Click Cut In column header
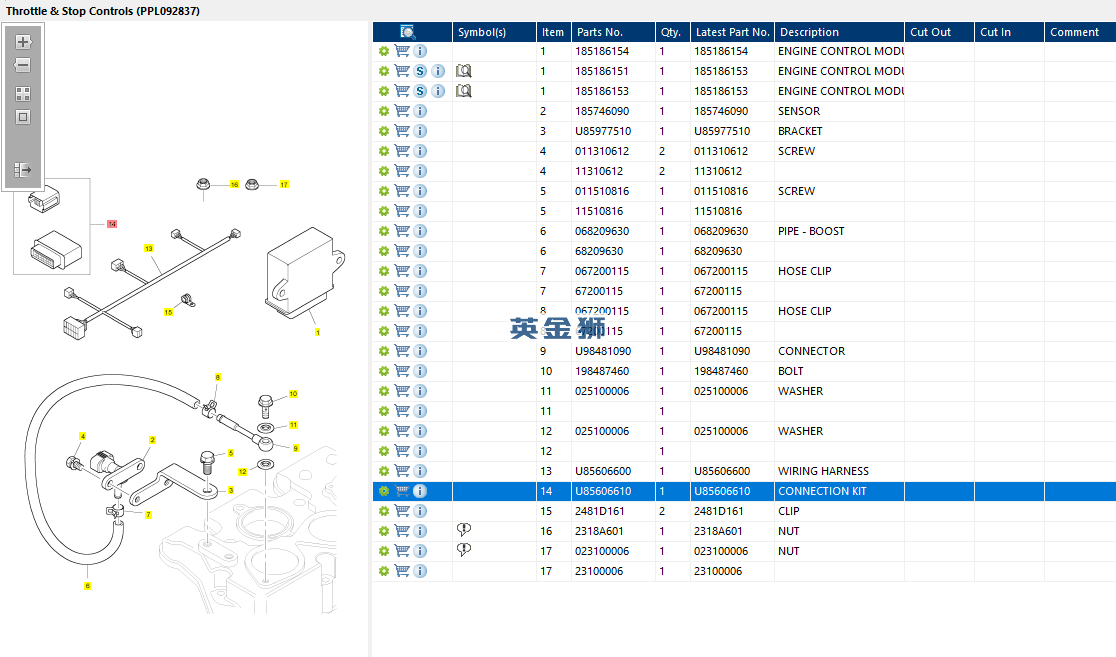1116x657 pixels. click(x=1009, y=32)
